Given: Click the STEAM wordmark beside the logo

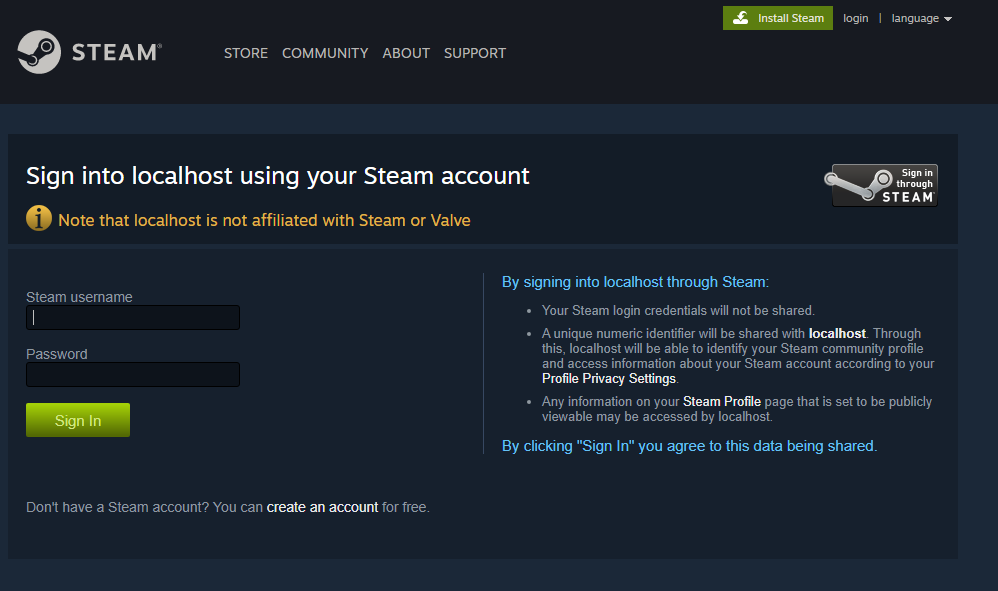Looking at the screenshot, I should coord(115,52).
